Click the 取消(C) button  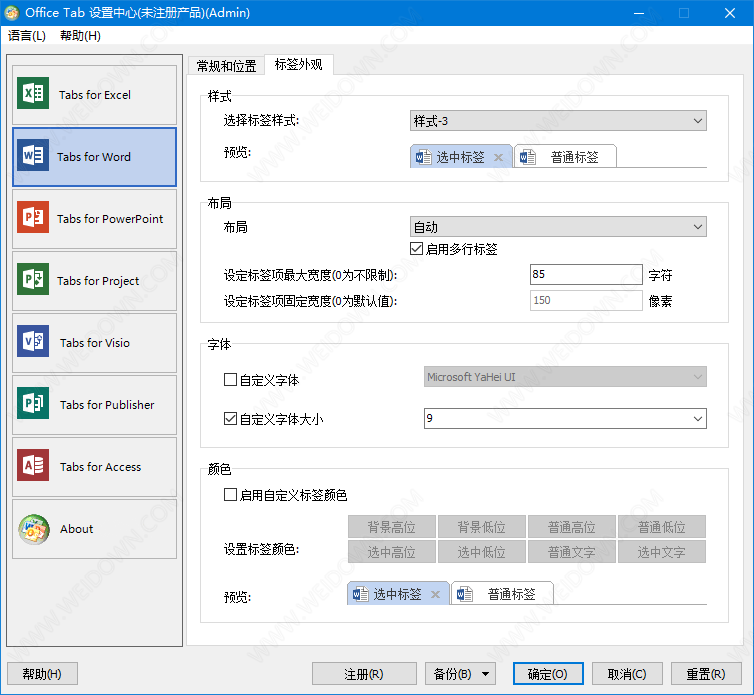point(627,674)
